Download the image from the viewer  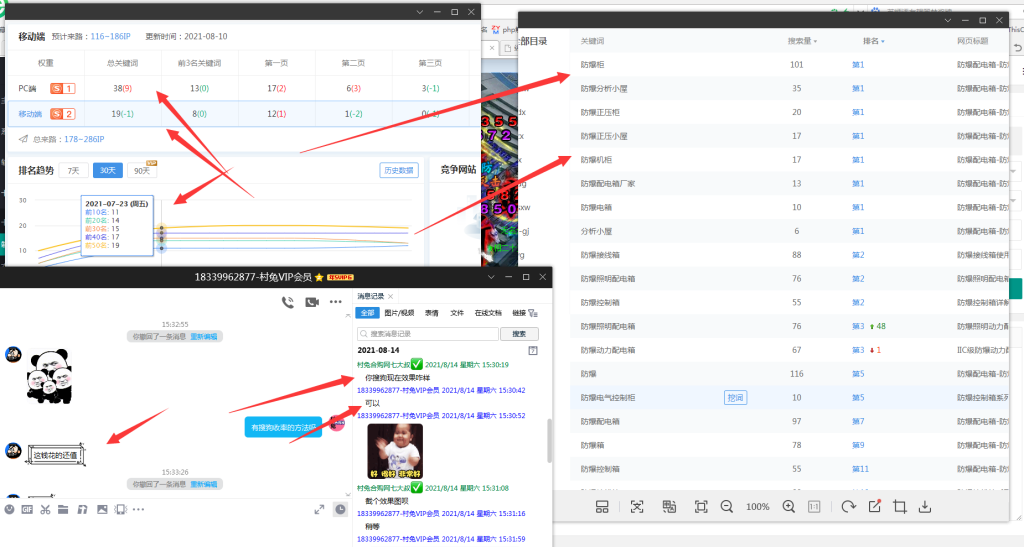925,507
